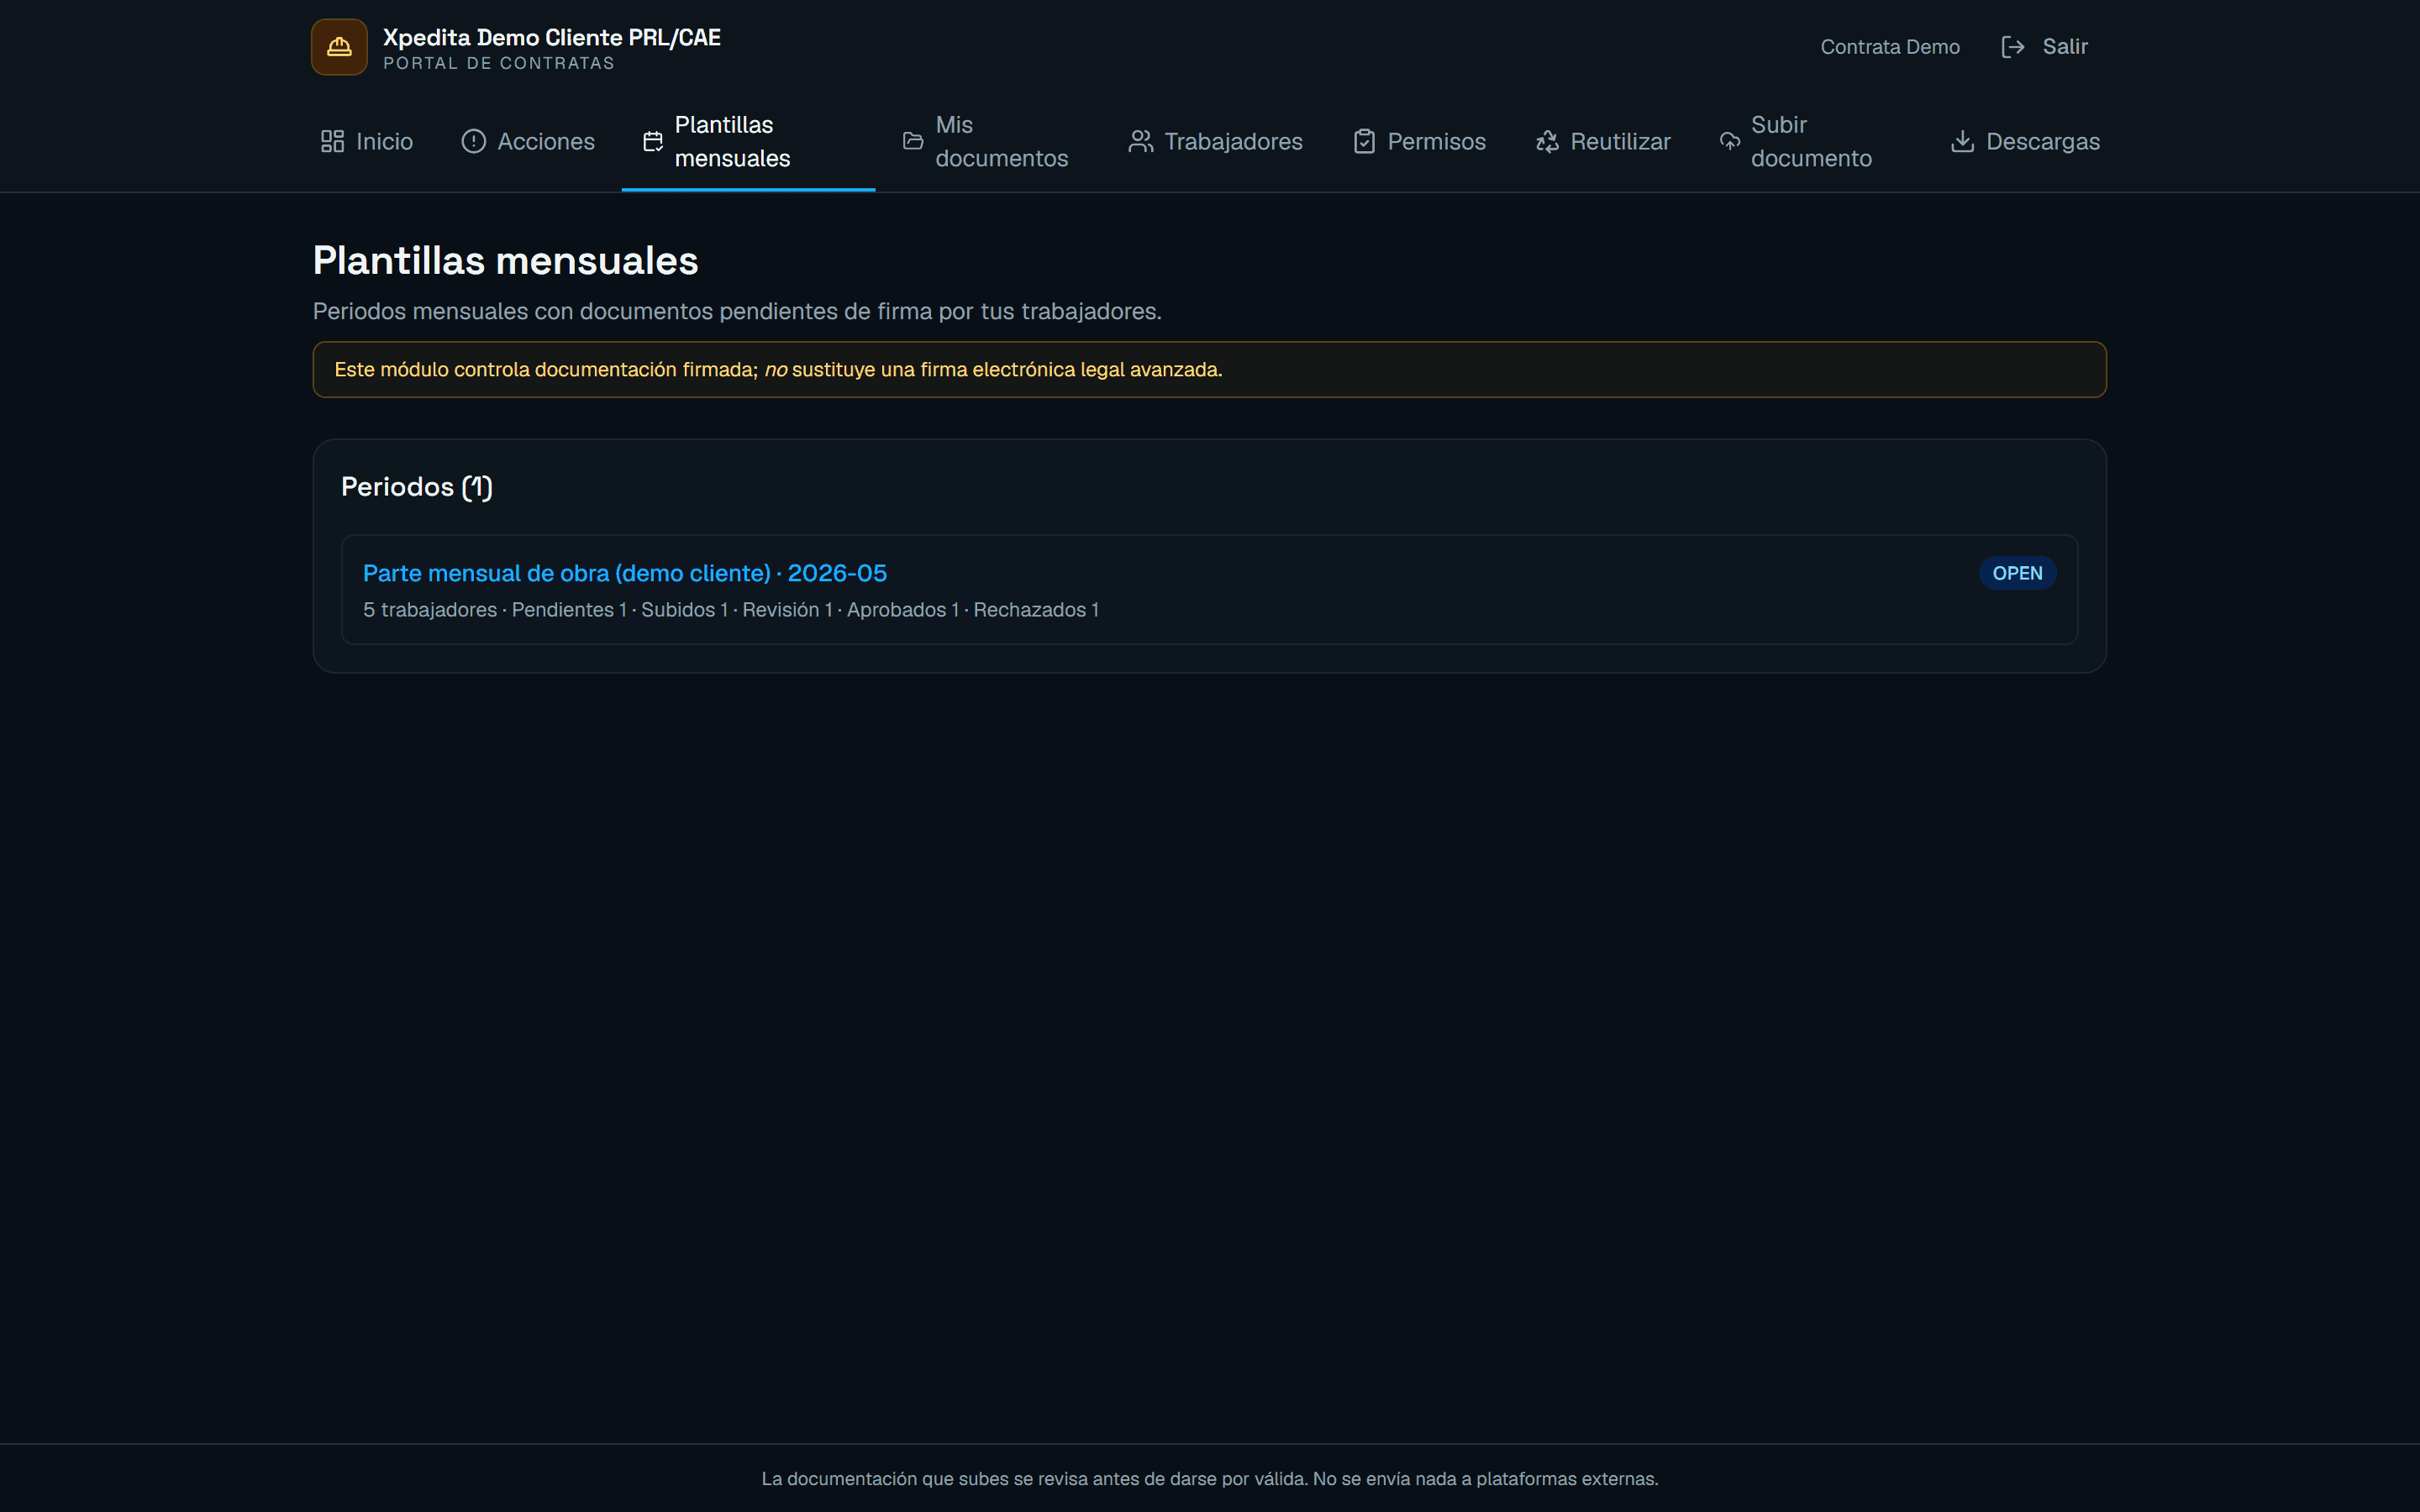
Task: Click the logout arrow icon beside Salir
Action: (x=2013, y=47)
